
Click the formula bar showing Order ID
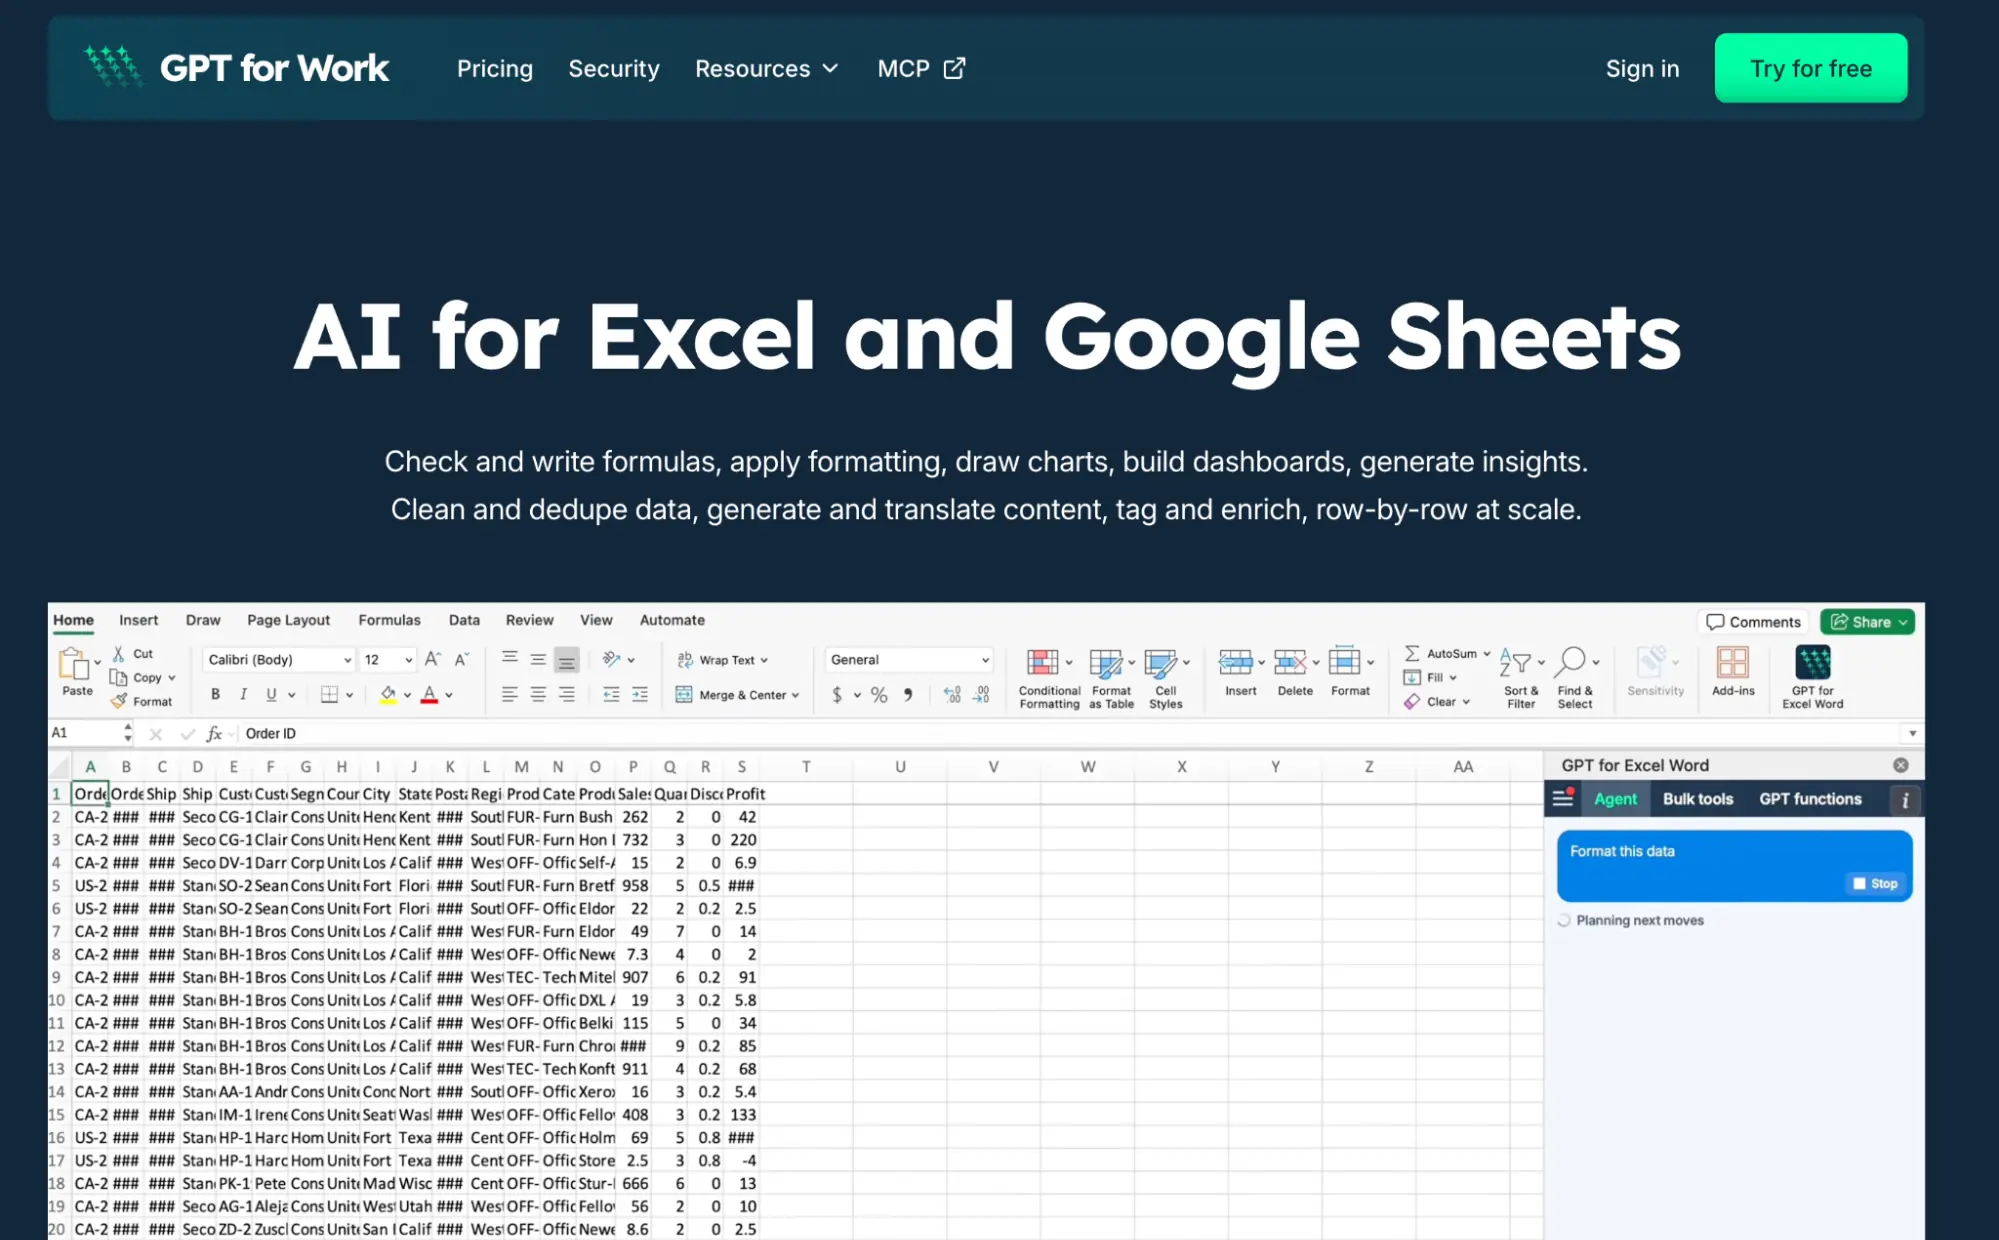point(1070,733)
